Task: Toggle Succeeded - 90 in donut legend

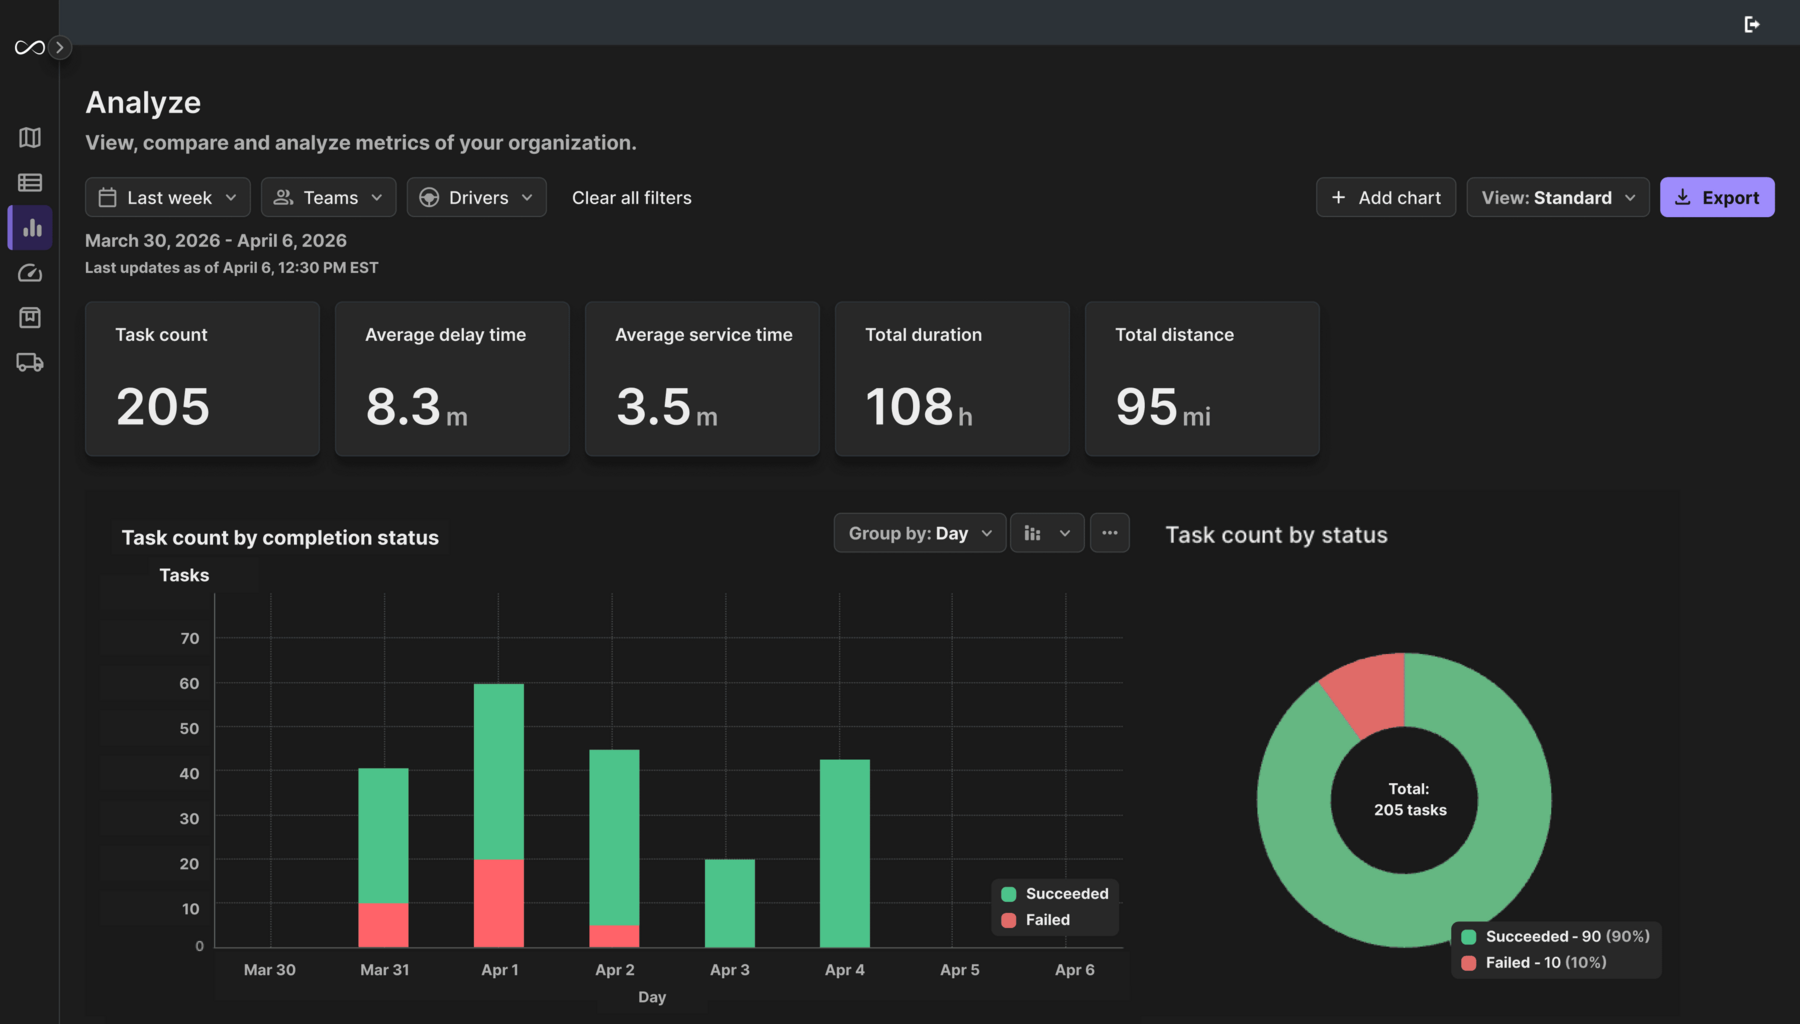Action: click(1555, 937)
